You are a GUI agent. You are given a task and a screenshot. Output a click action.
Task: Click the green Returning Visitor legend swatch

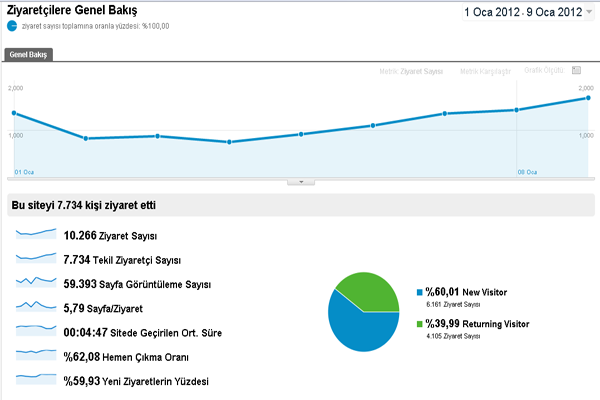[419, 325]
